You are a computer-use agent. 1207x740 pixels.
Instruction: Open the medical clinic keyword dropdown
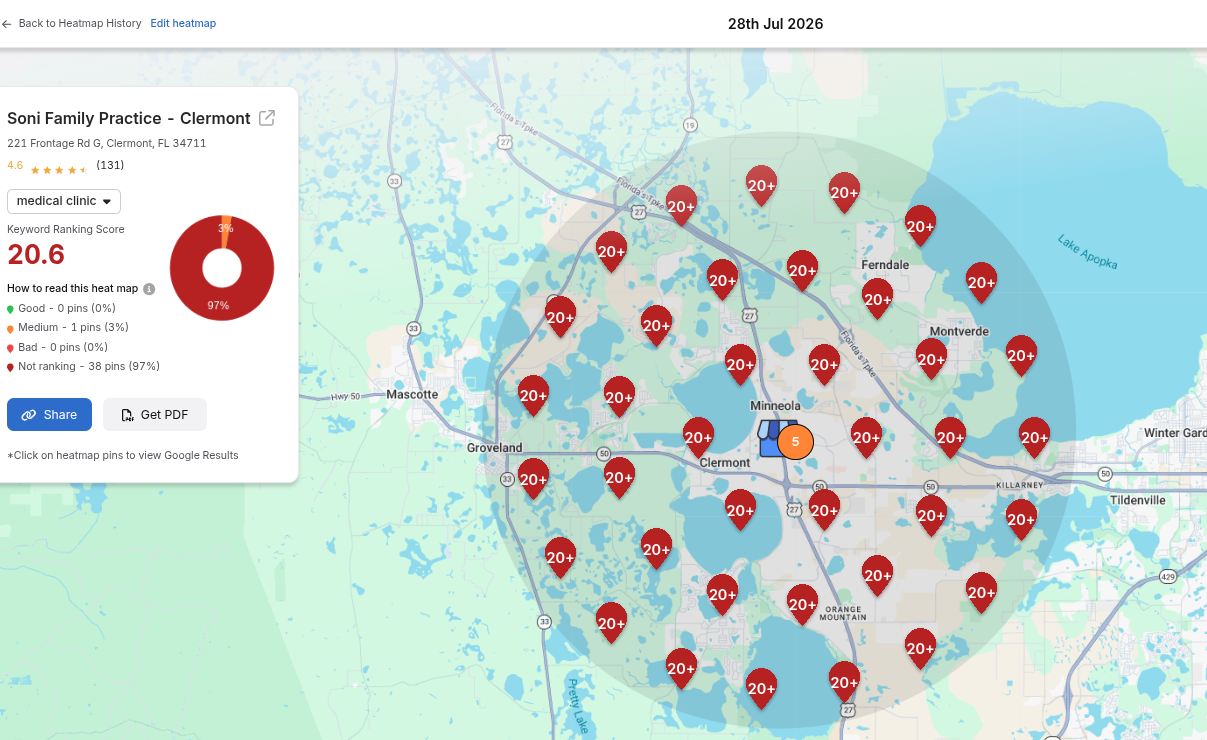(64, 201)
